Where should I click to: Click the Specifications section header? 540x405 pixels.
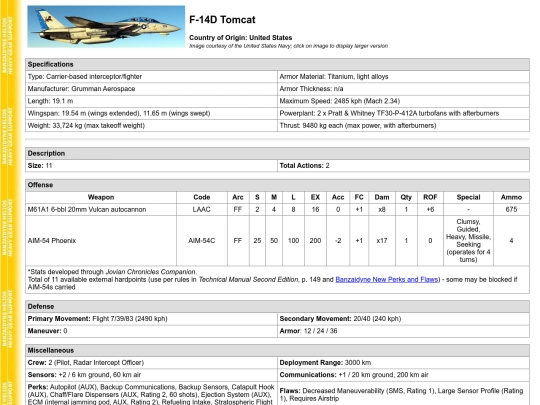point(277,64)
